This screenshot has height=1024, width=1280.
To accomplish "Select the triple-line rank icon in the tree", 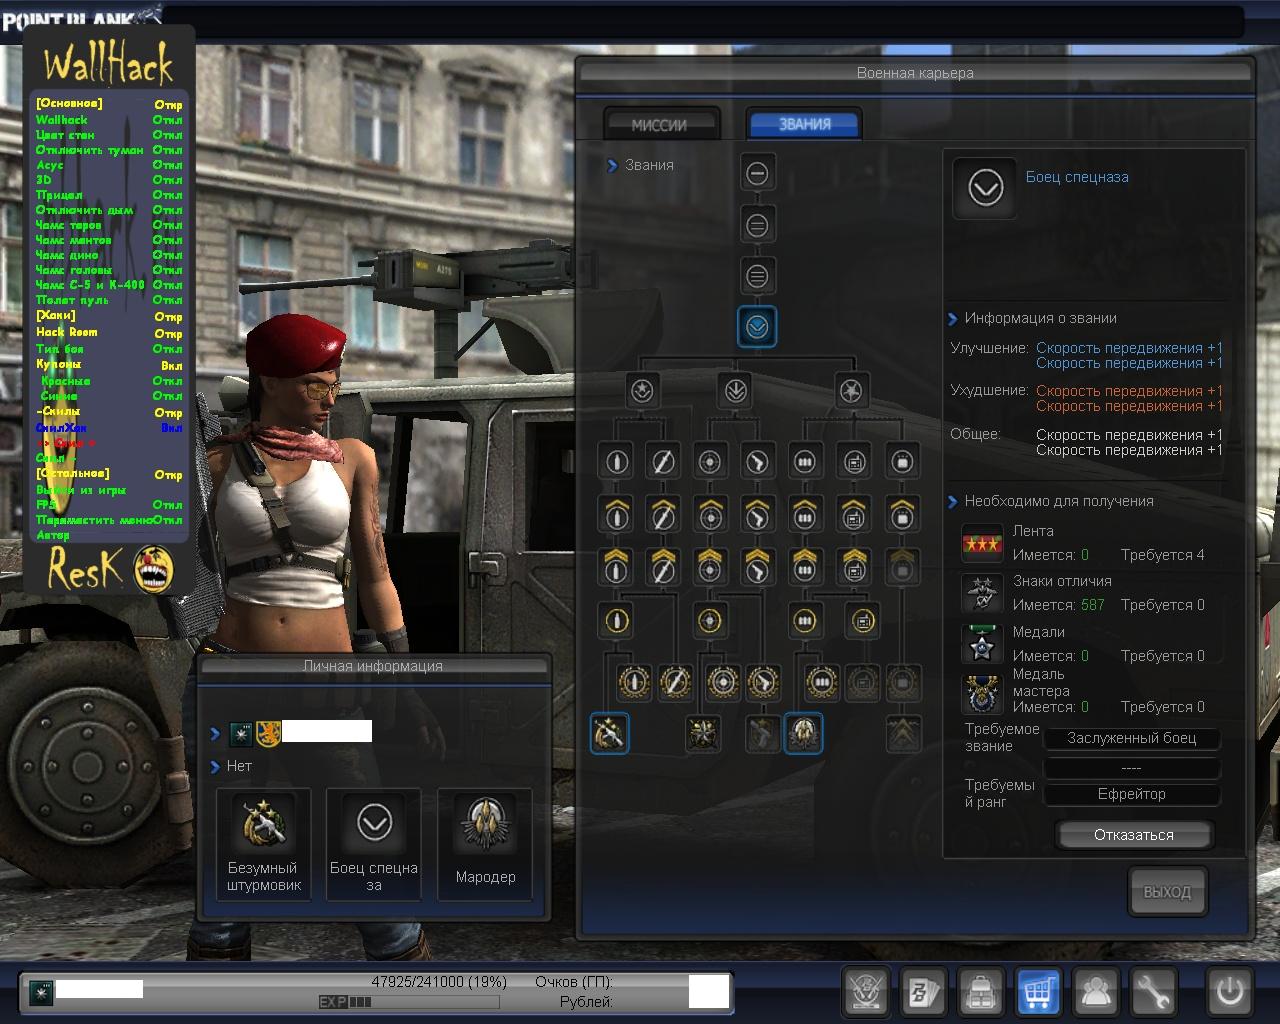I will pos(757,276).
